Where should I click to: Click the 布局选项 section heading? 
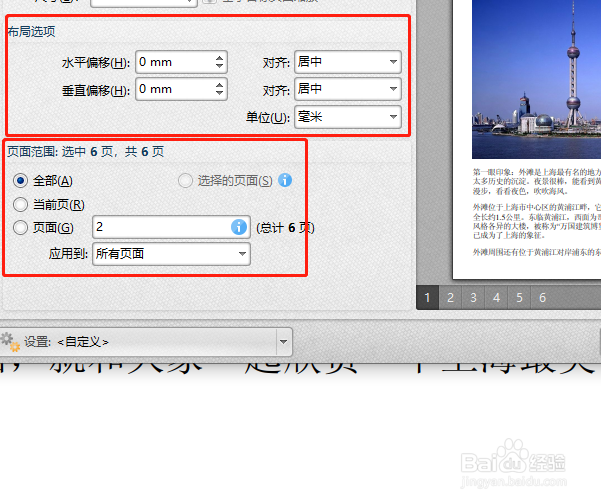(31, 31)
